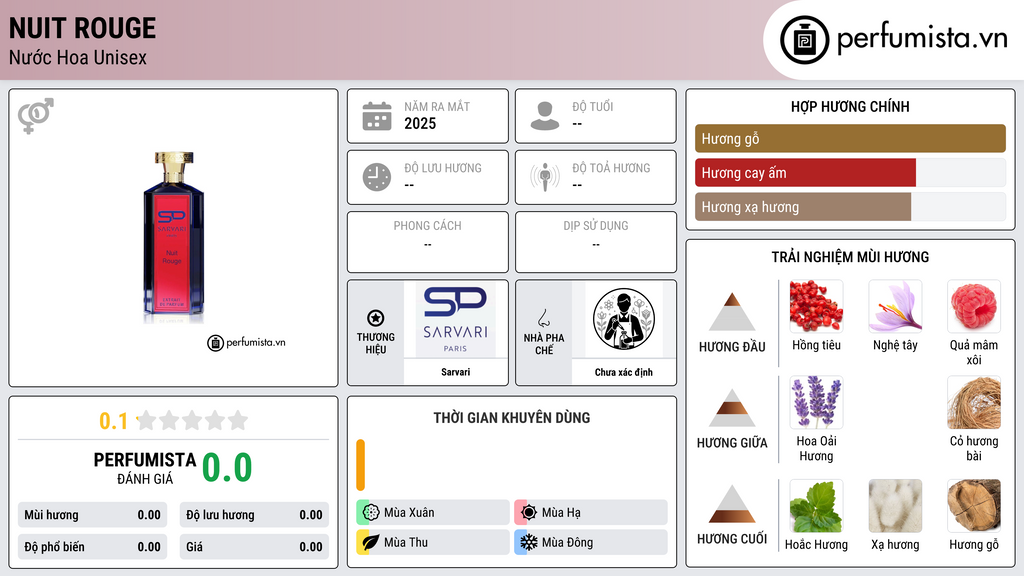This screenshot has height=576, width=1024.
Task: Click the unisex gender symbol icon
Action: pos(36,116)
